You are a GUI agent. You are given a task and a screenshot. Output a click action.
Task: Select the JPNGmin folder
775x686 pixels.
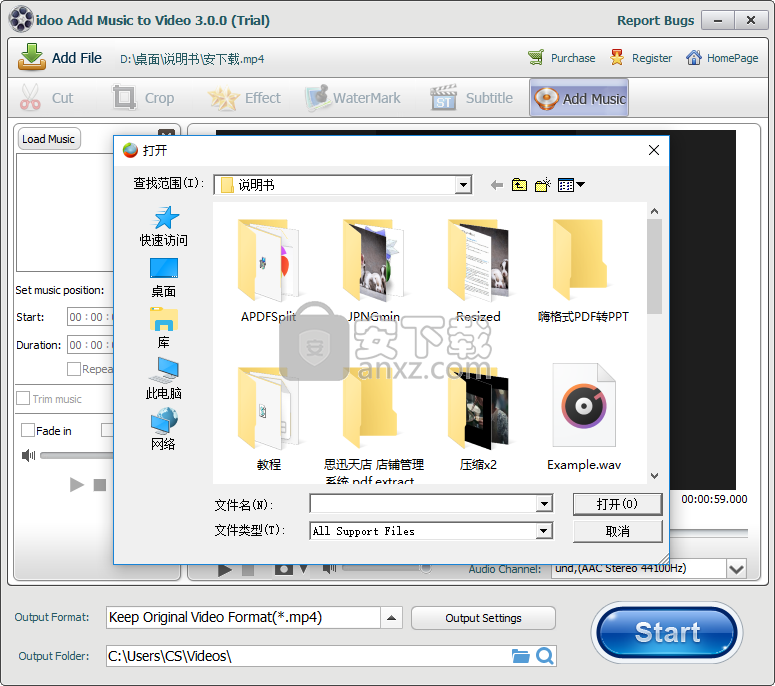pos(373,270)
